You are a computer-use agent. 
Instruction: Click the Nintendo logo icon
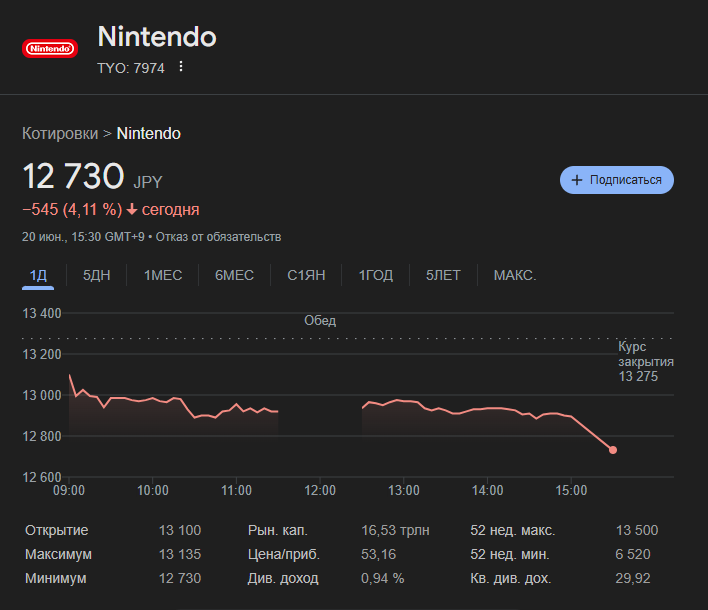pyautogui.click(x=49, y=48)
